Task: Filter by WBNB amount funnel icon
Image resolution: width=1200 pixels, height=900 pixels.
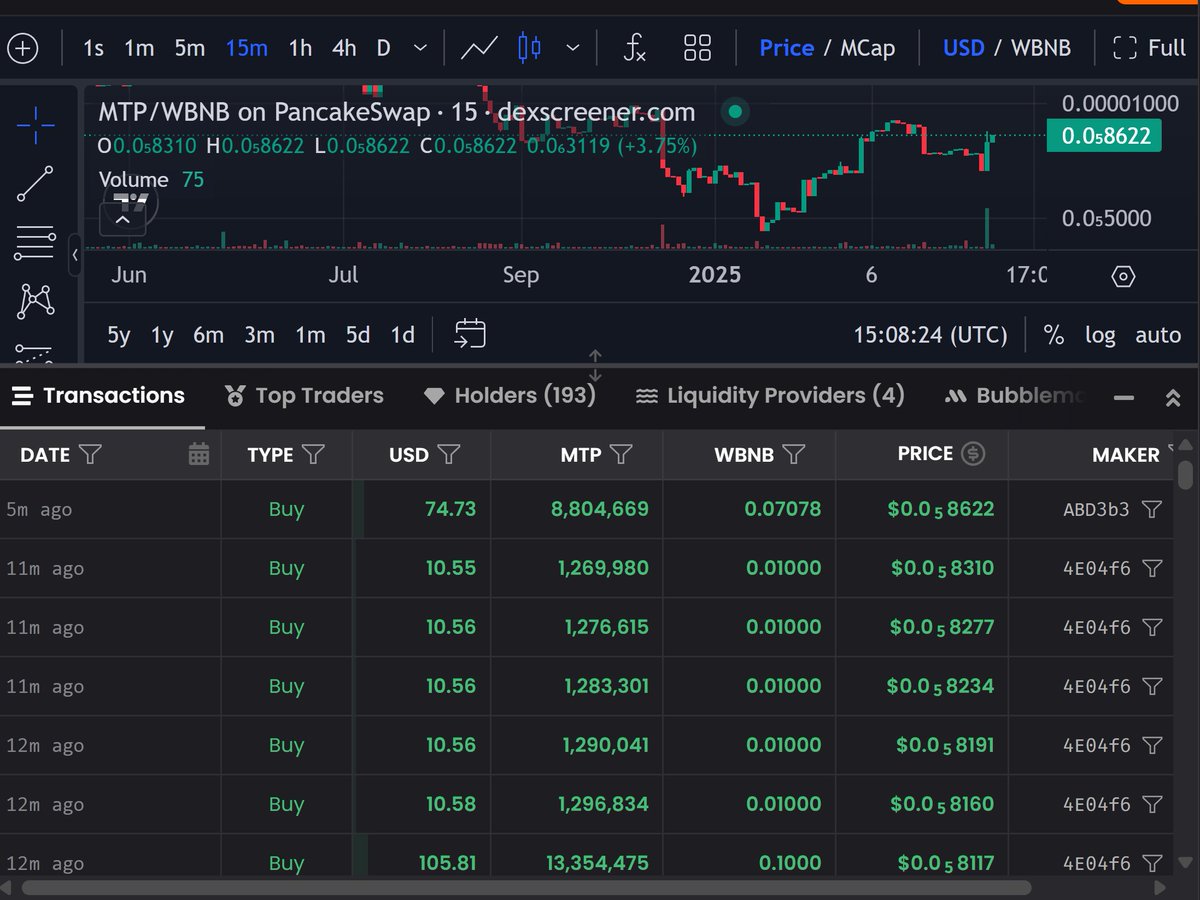Action: click(794, 455)
